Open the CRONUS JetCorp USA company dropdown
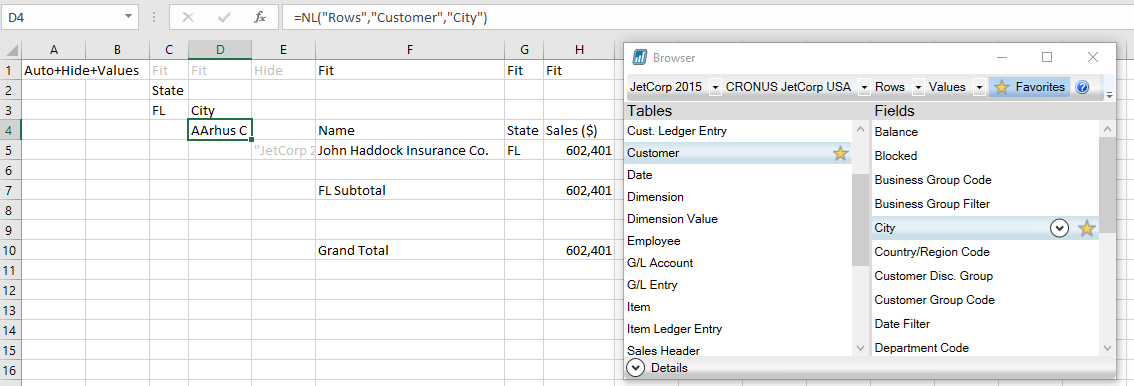Viewport: 1134px width, 386px height. pos(864,87)
